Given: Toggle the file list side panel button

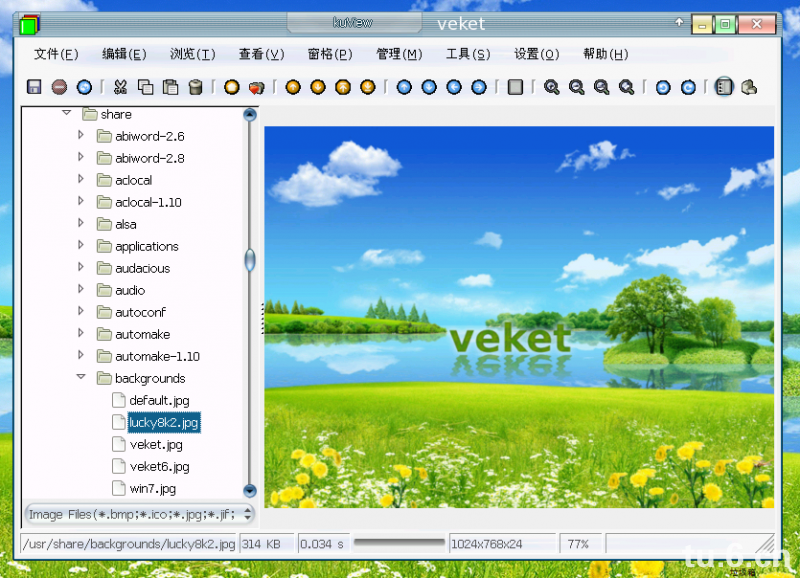Looking at the screenshot, I should [x=723, y=87].
